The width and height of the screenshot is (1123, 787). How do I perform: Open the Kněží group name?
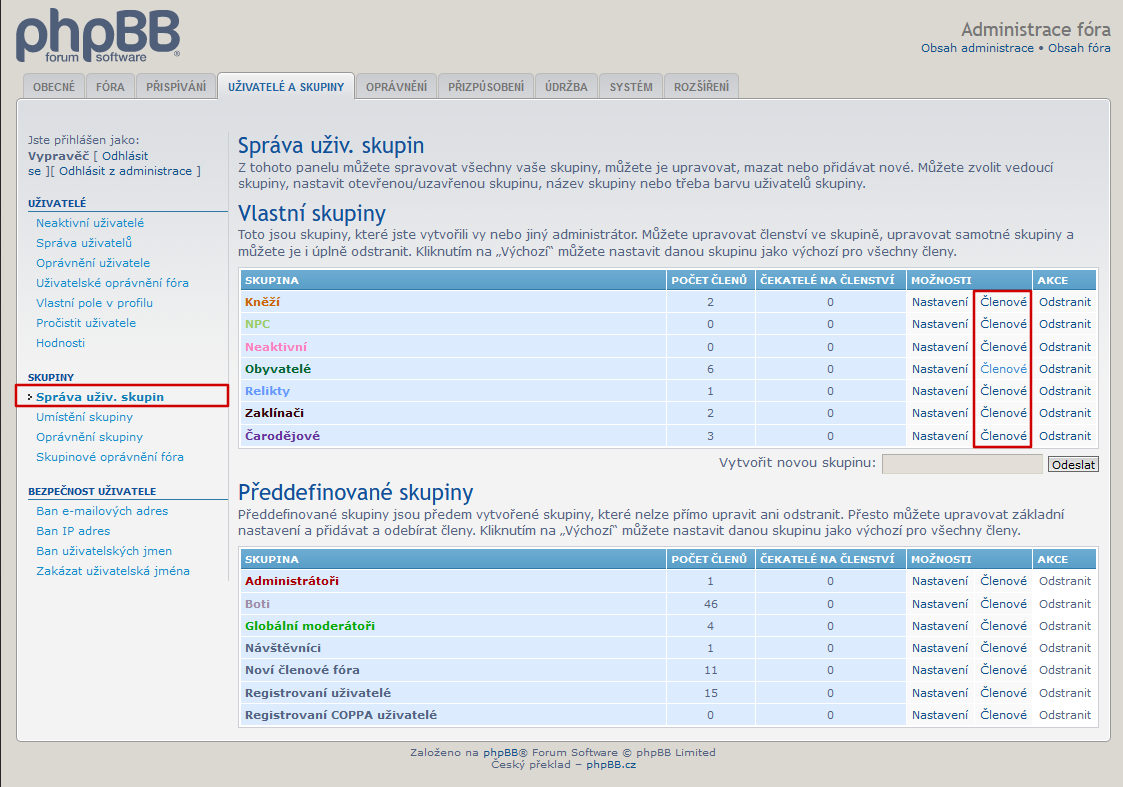pos(262,302)
